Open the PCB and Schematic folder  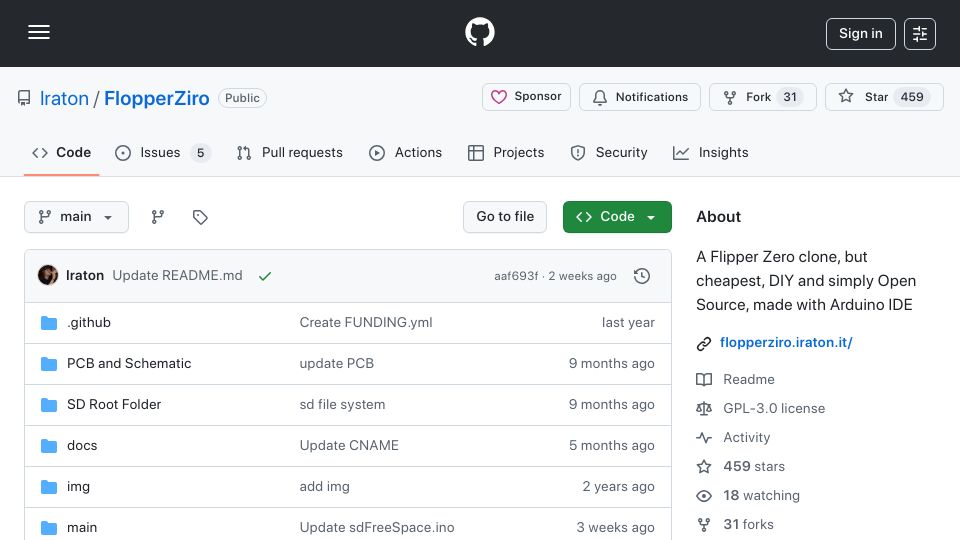coord(129,364)
